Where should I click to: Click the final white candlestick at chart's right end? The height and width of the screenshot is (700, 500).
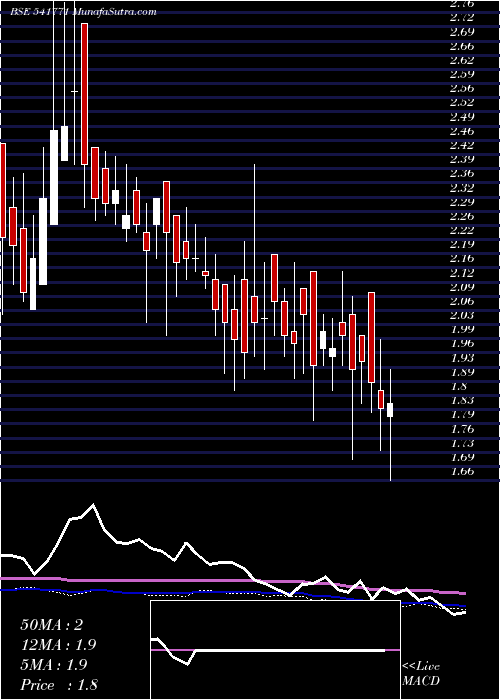(x=390, y=410)
